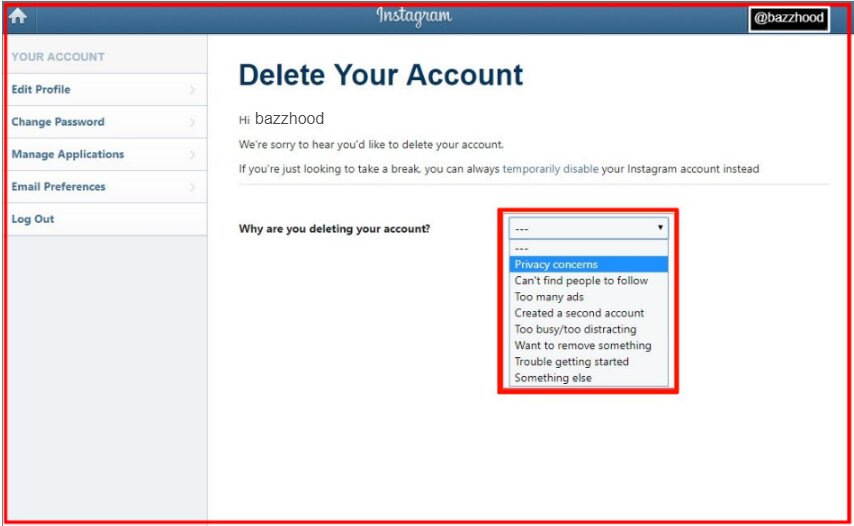Click chevron next to Email Preferences
Image resolution: width=854 pixels, height=526 pixels.
click(x=192, y=187)
